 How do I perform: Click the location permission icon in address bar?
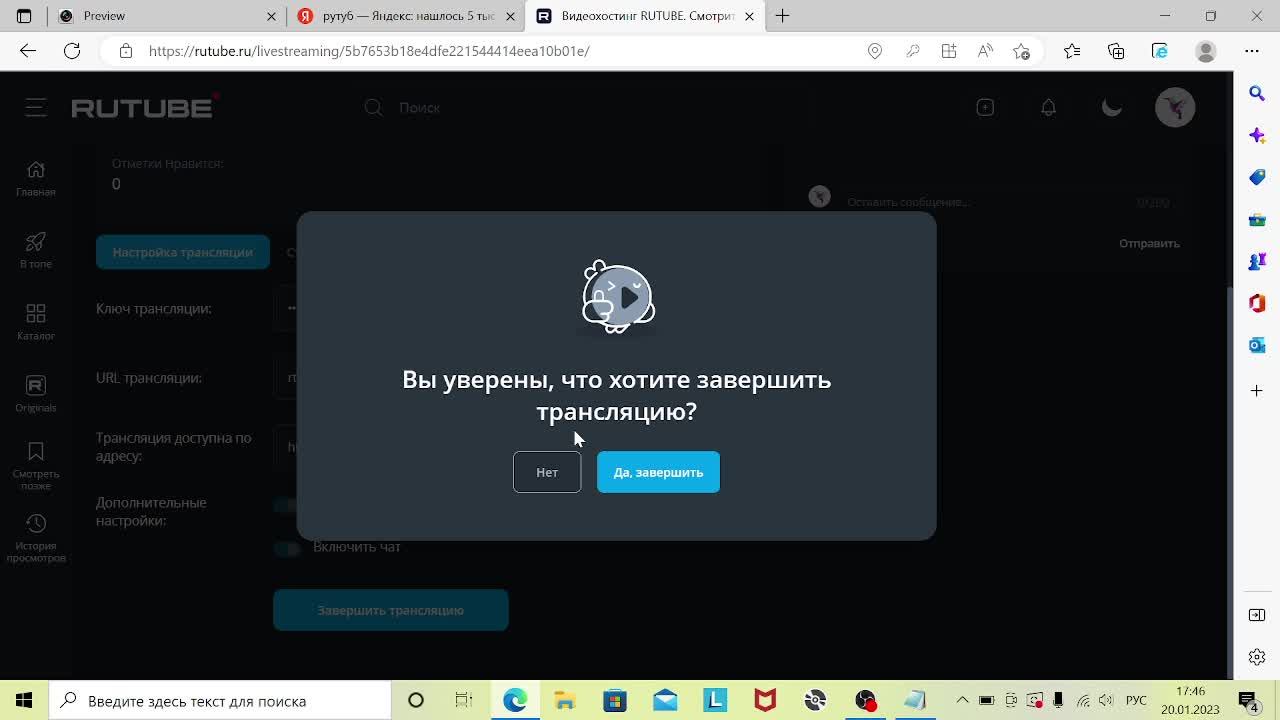[875, 51]
